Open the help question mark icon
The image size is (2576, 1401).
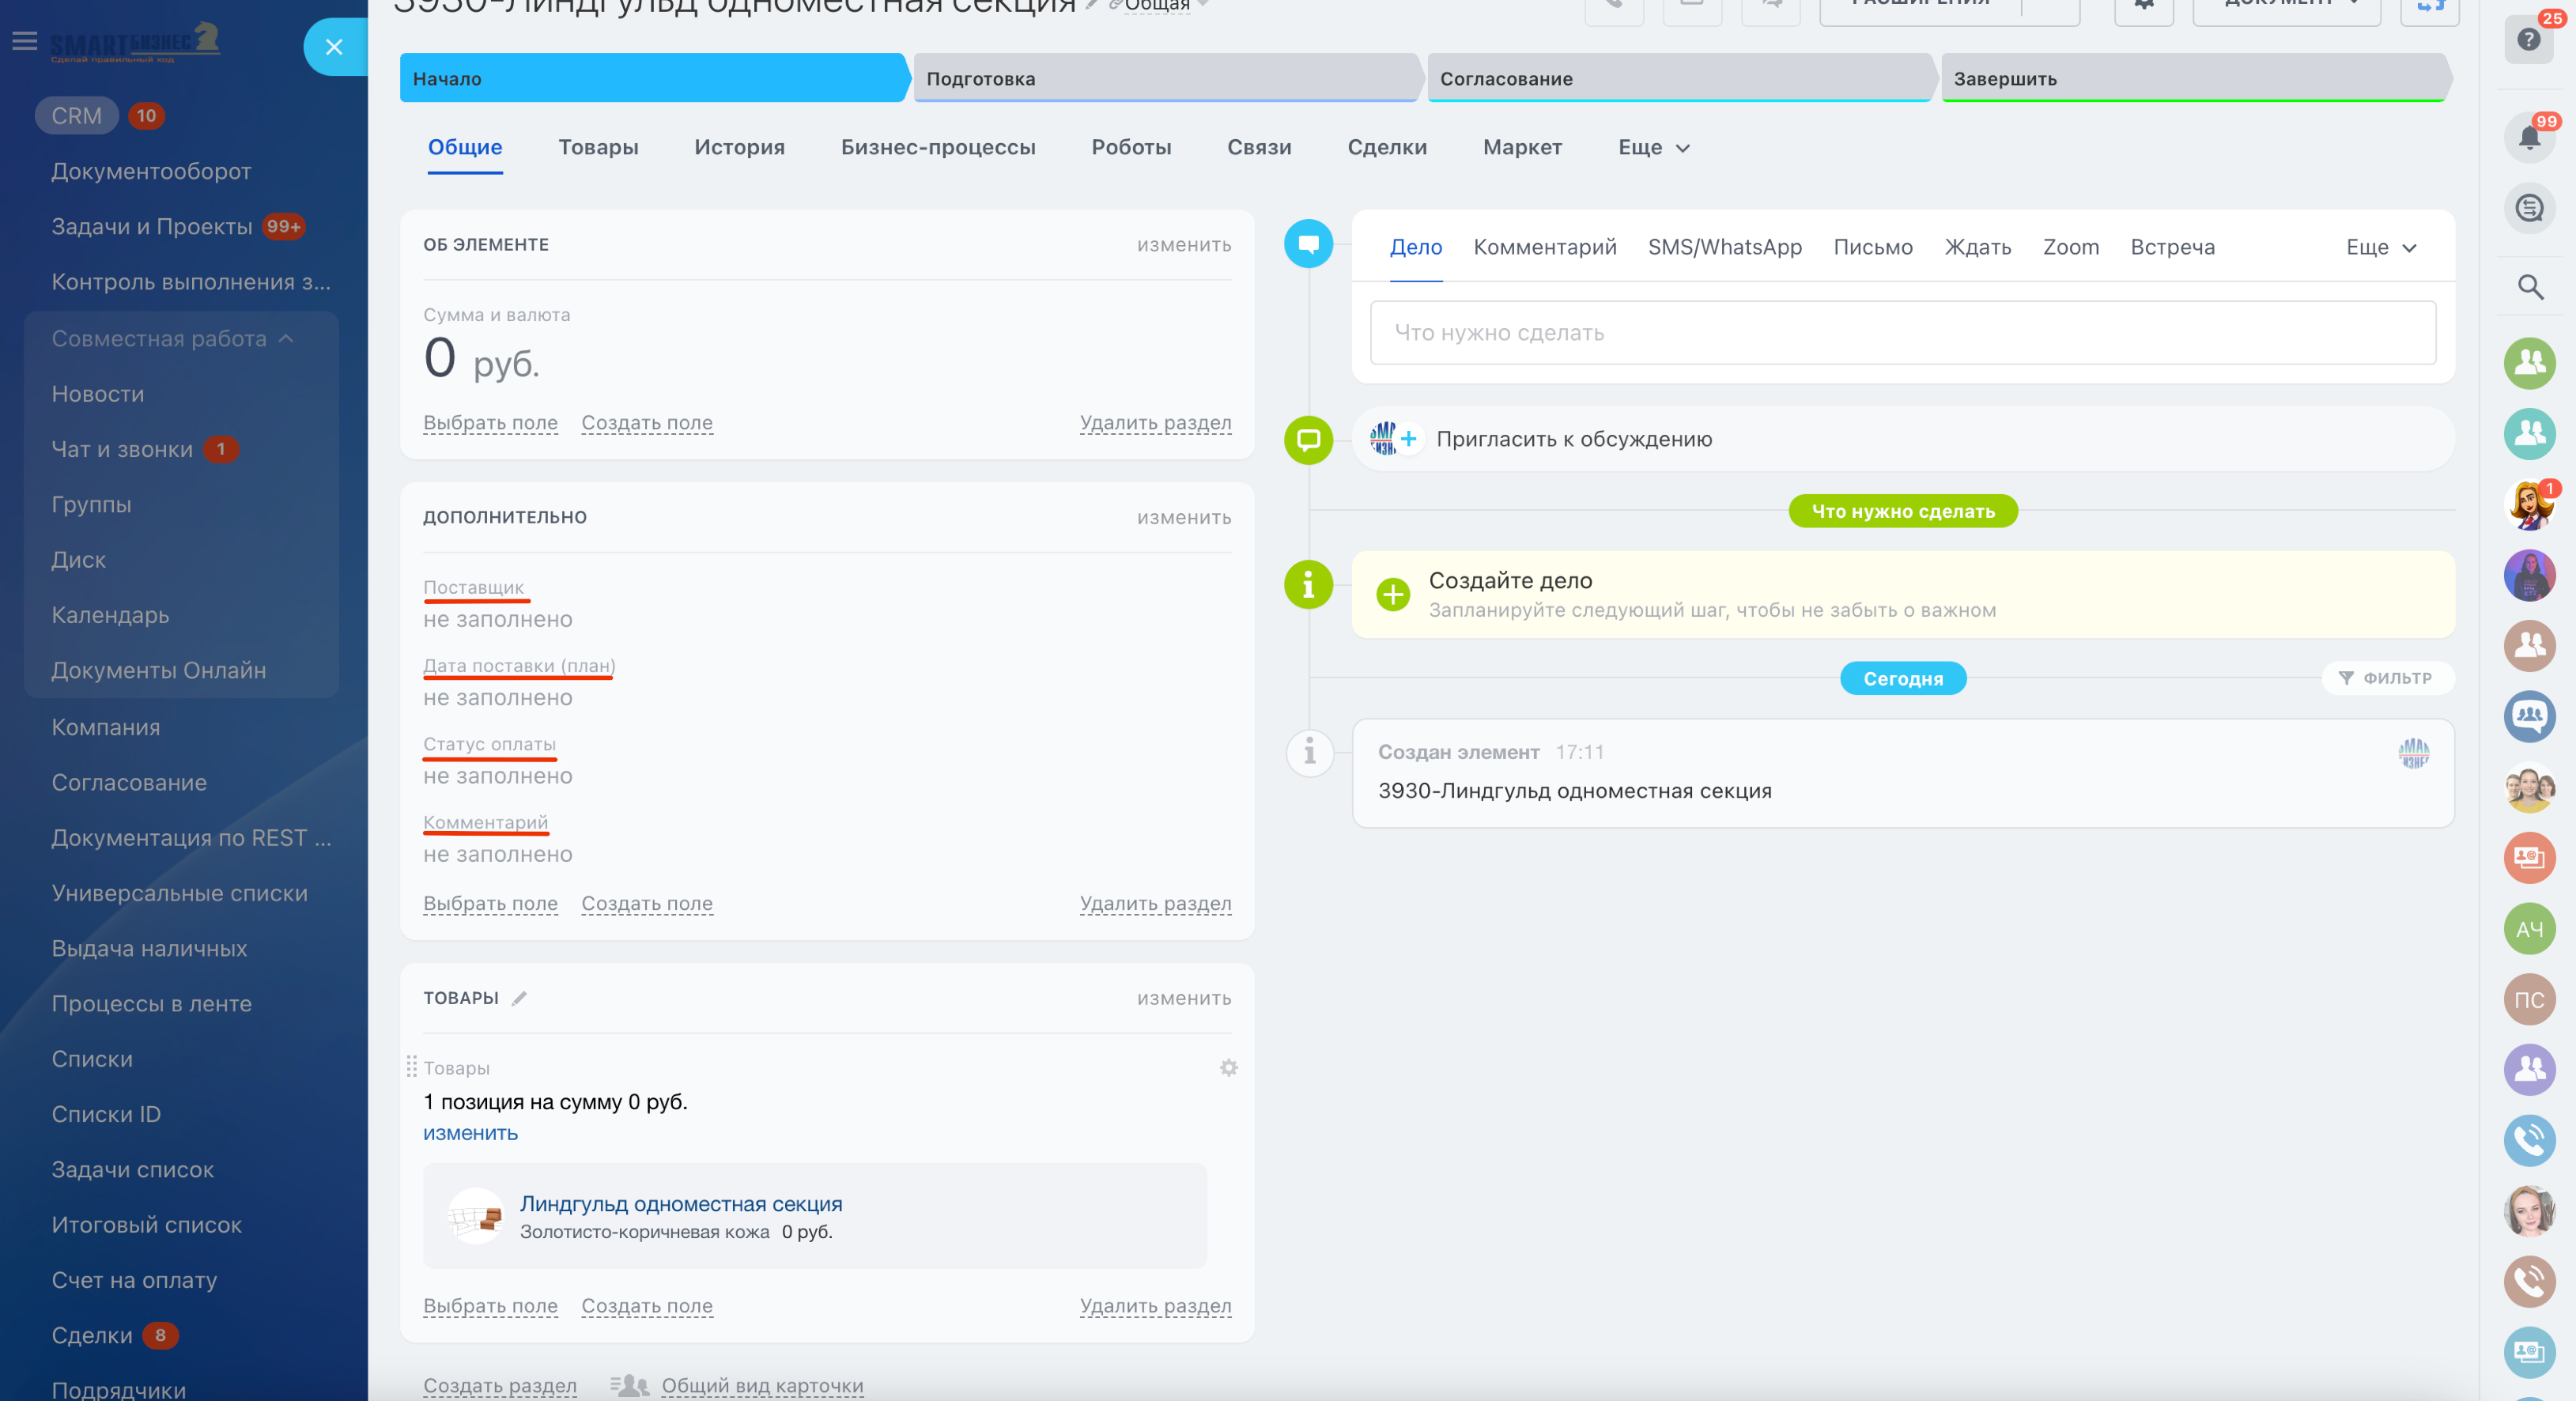click(x=2528, y=40)
